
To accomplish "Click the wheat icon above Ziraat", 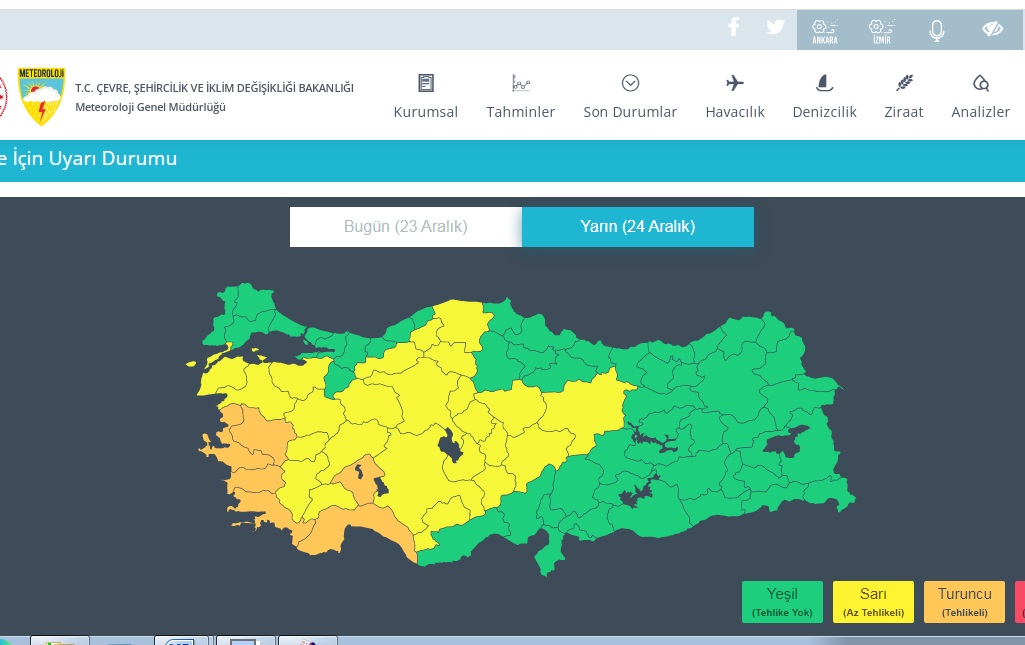I will tap(904, 83).
